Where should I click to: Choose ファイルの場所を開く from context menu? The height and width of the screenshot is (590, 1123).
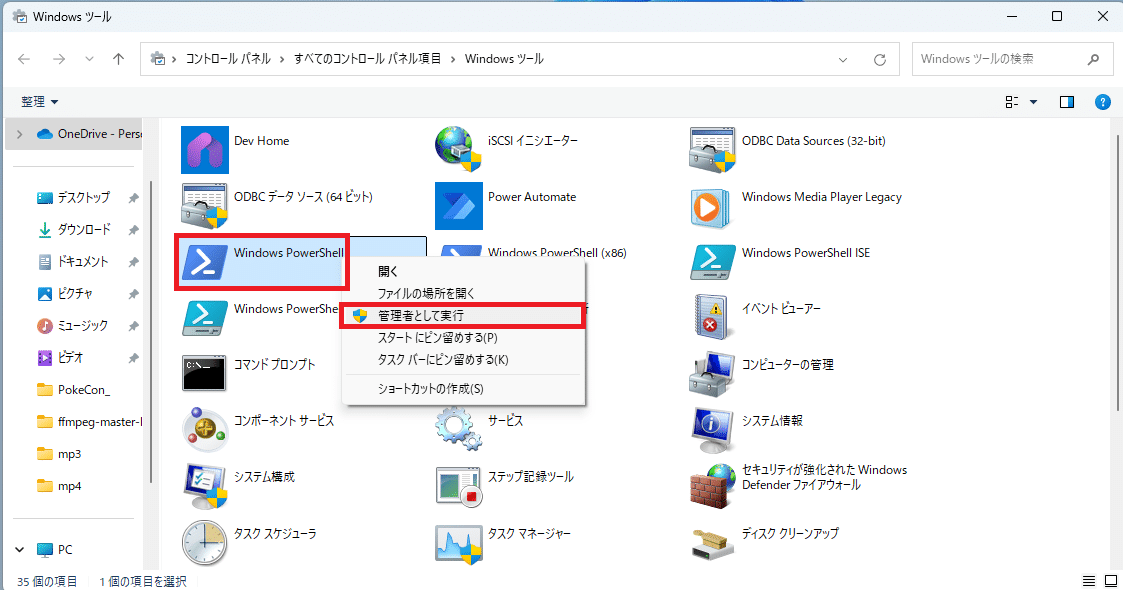click(x=463, y=294)
